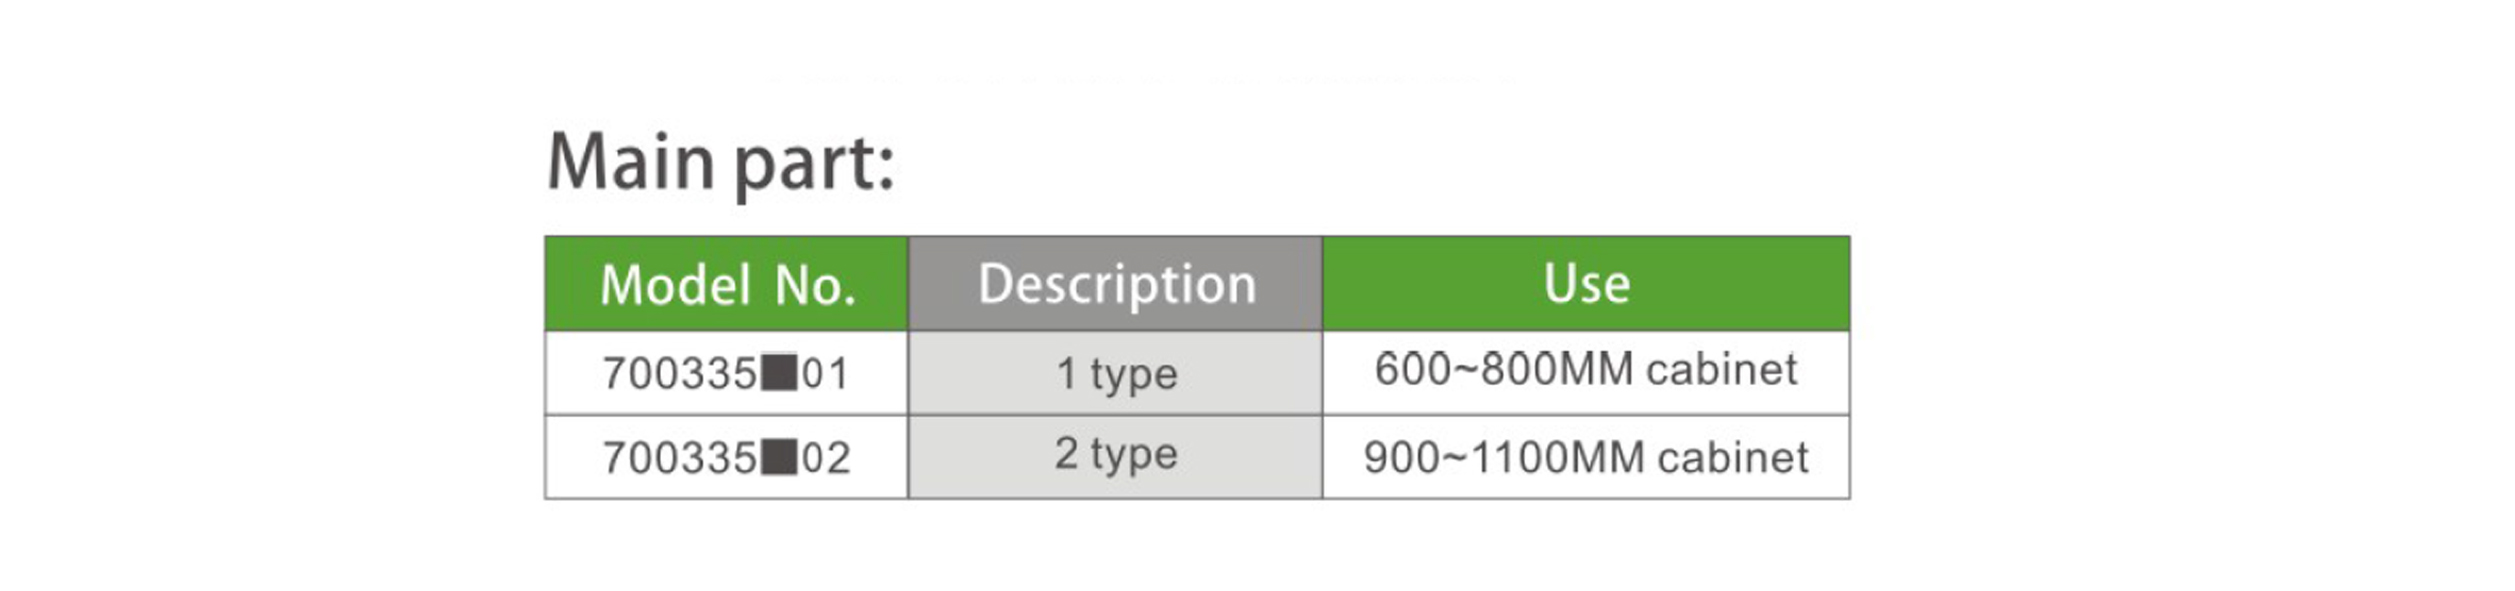Select the "2 type" description cell

click(1116, 455)
